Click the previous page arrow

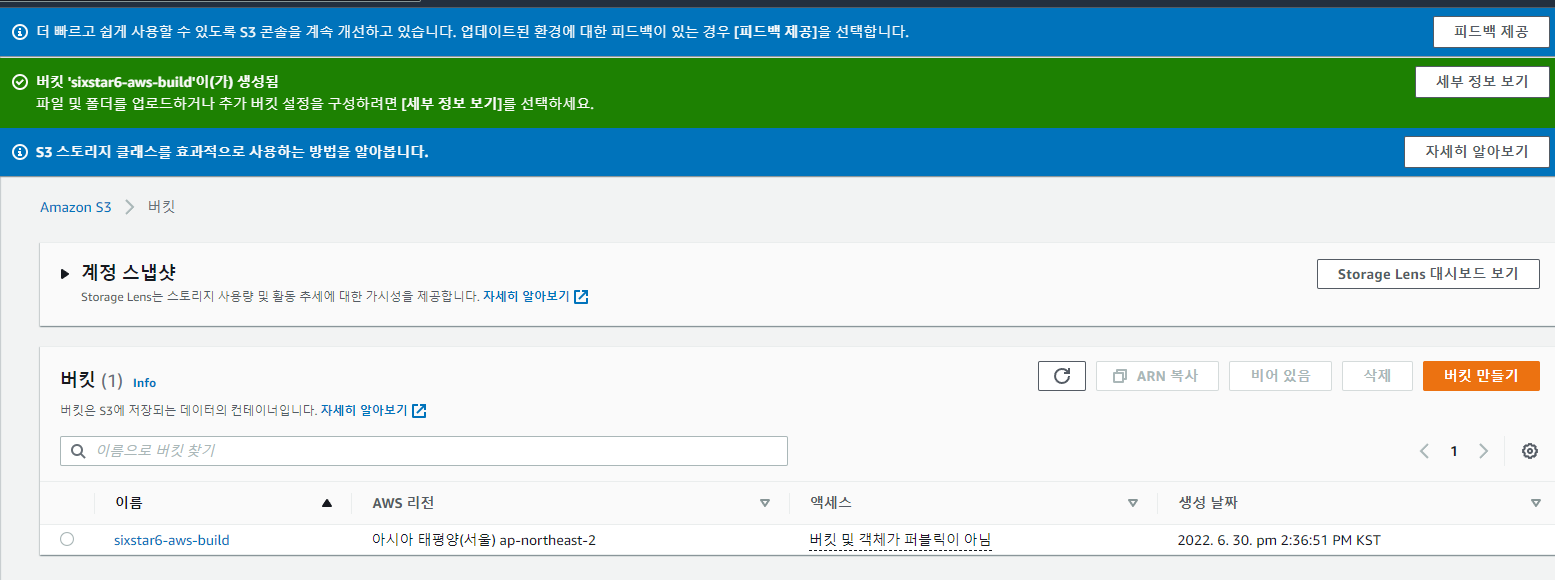pyautogui.click(x=1424, y=451)
